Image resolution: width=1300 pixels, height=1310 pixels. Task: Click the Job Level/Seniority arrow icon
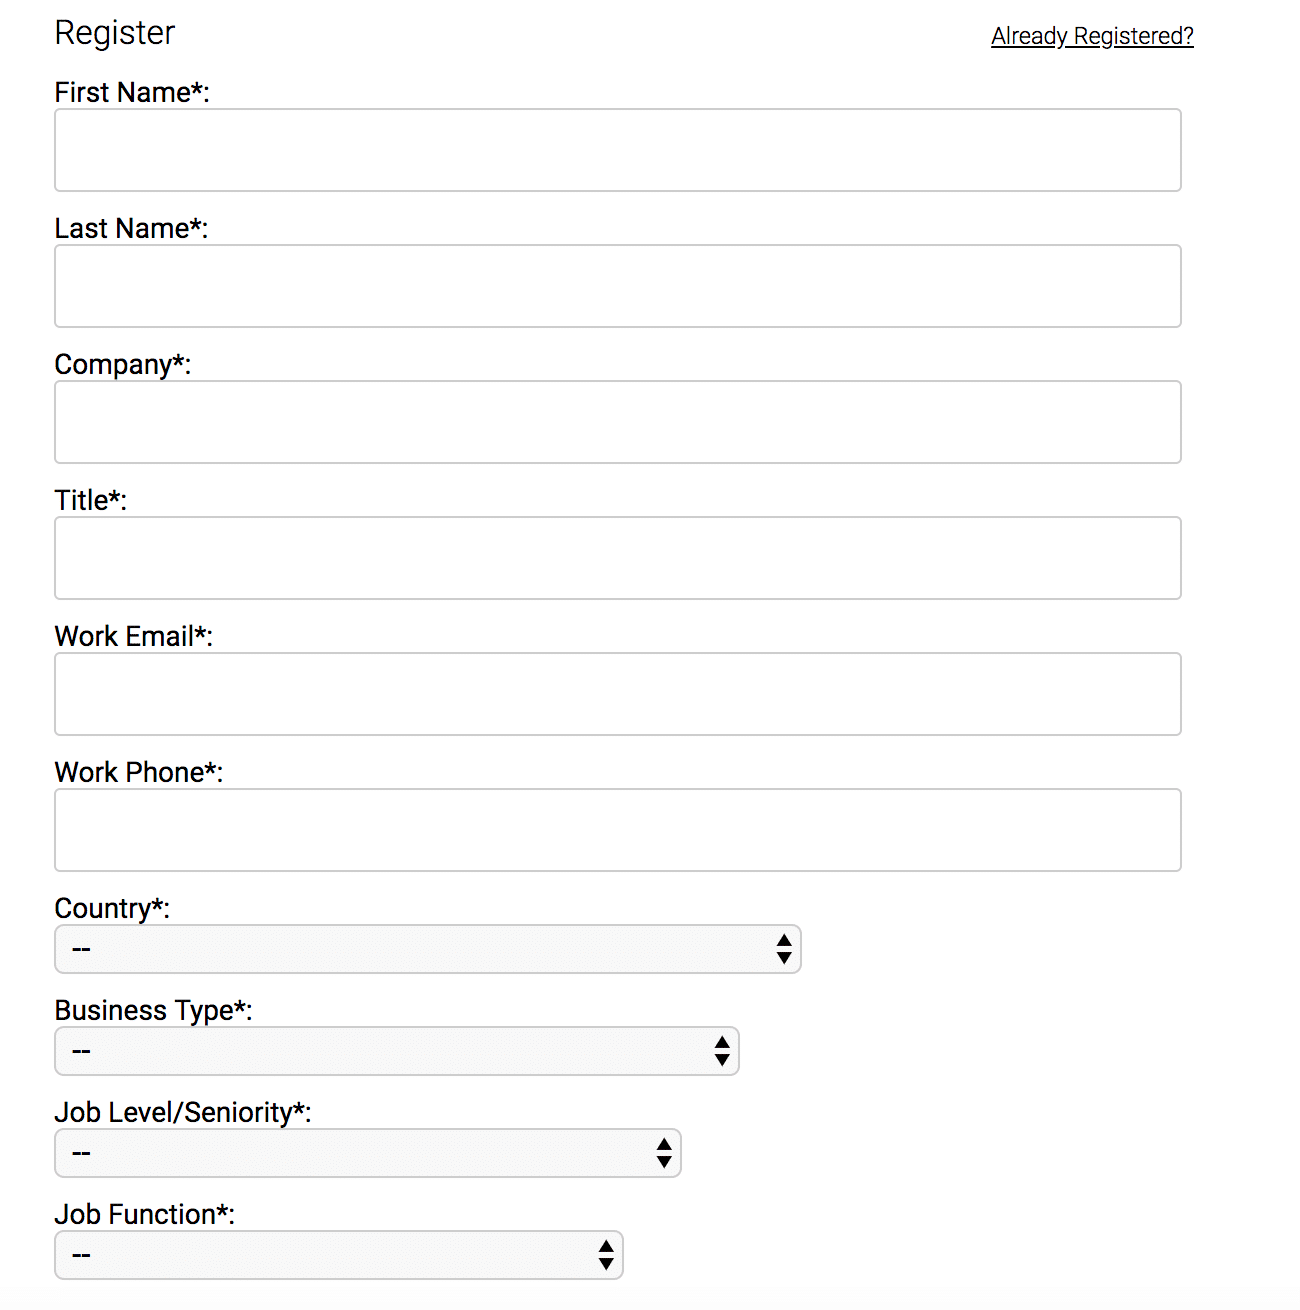[x=664, y=1153]
